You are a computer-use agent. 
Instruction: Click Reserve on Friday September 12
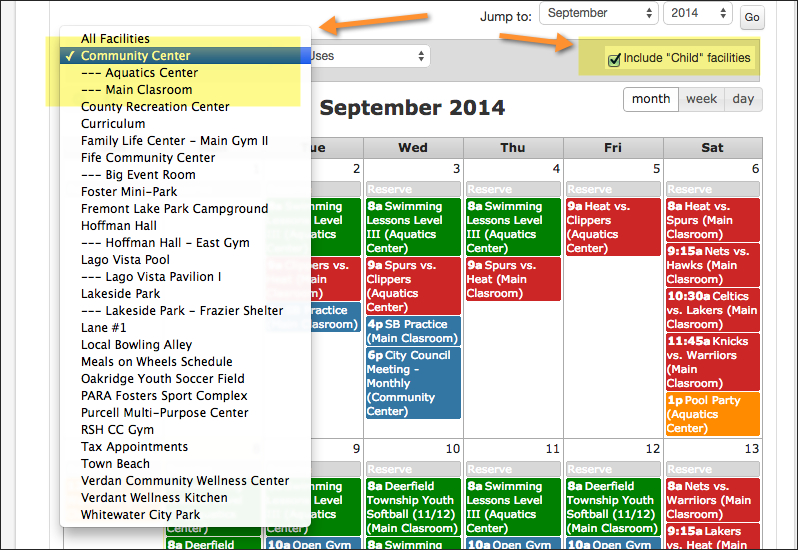(x=613, y=469)
